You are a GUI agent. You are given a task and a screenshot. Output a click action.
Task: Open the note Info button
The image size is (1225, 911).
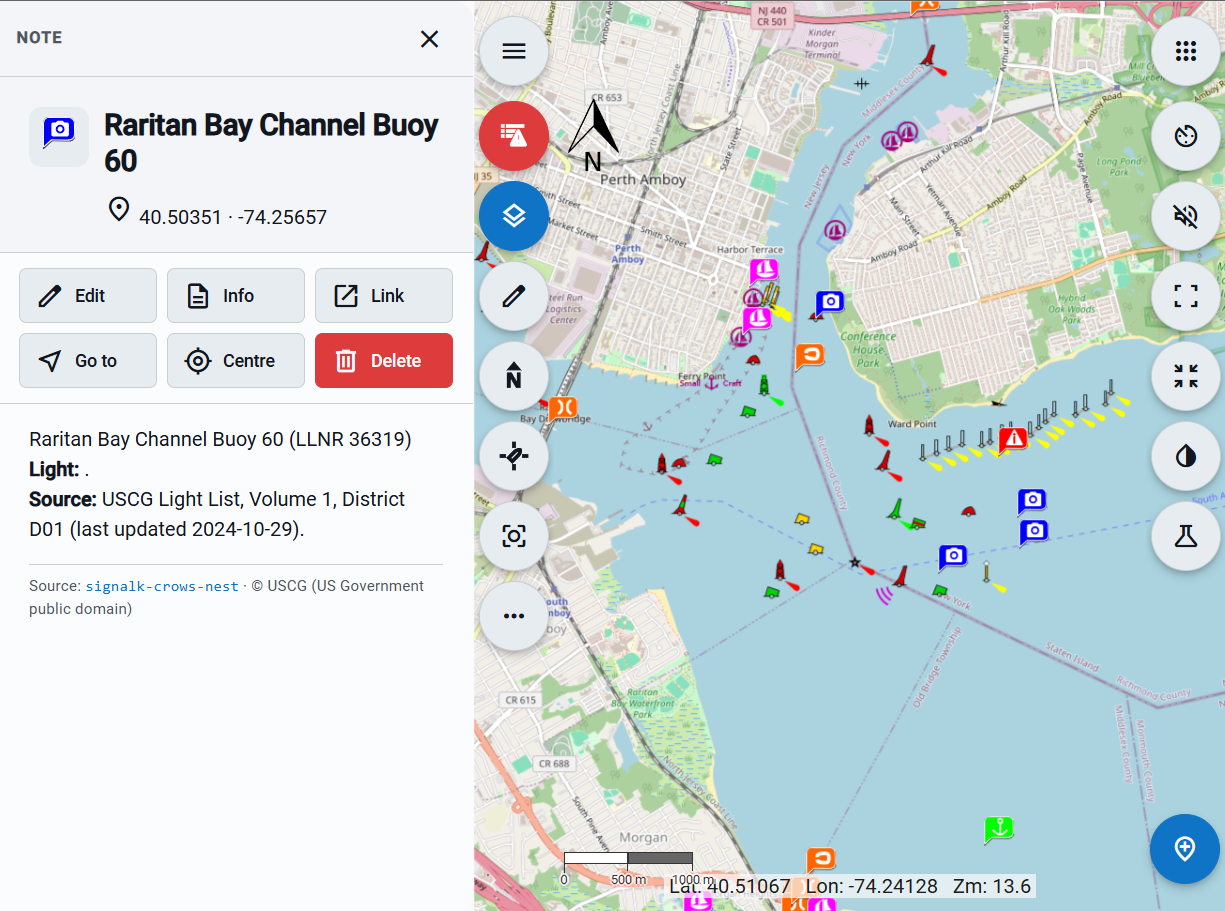(x=236, y=296)
